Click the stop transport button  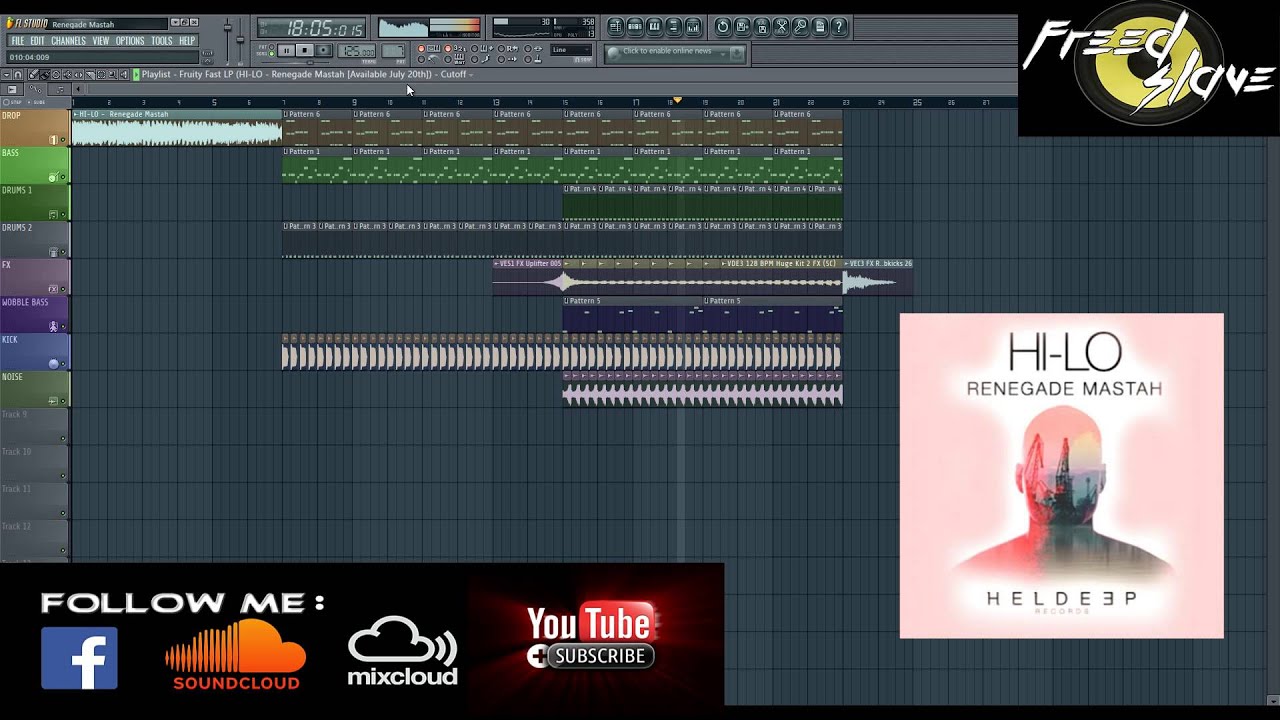tap(304, 50)
